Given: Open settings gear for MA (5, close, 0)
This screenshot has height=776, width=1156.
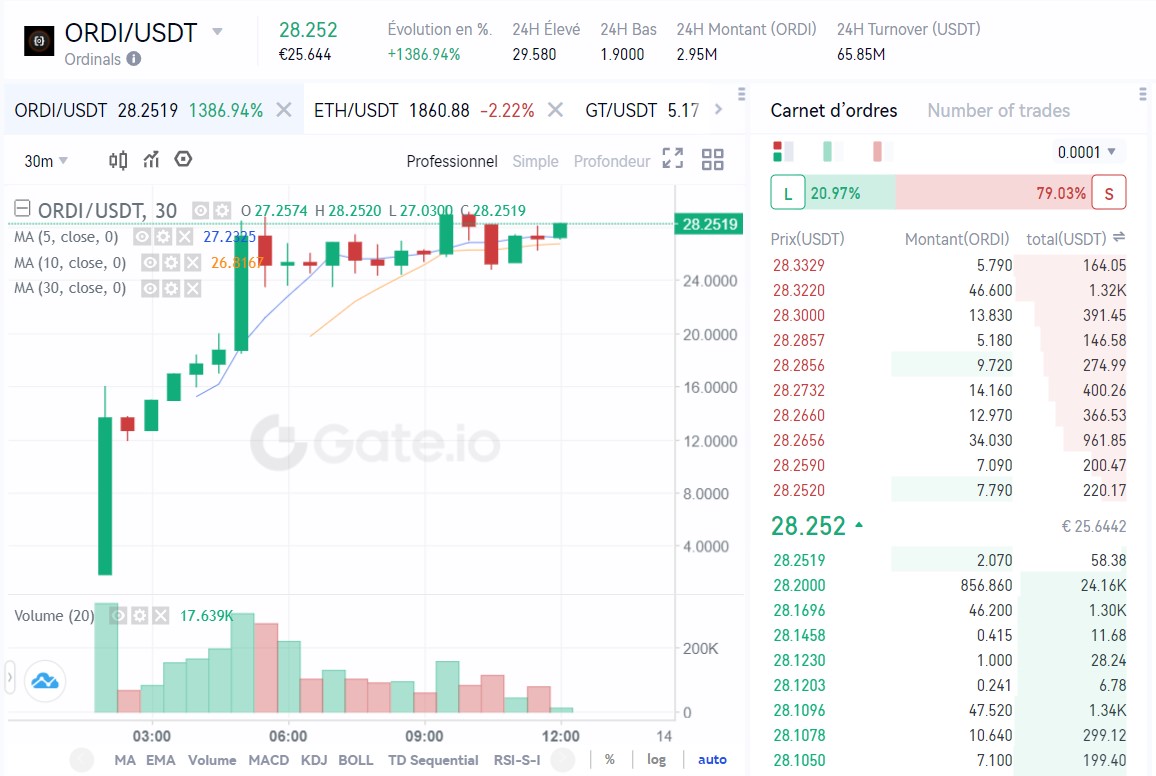Looking at the screenshot, I should (163, 238).
